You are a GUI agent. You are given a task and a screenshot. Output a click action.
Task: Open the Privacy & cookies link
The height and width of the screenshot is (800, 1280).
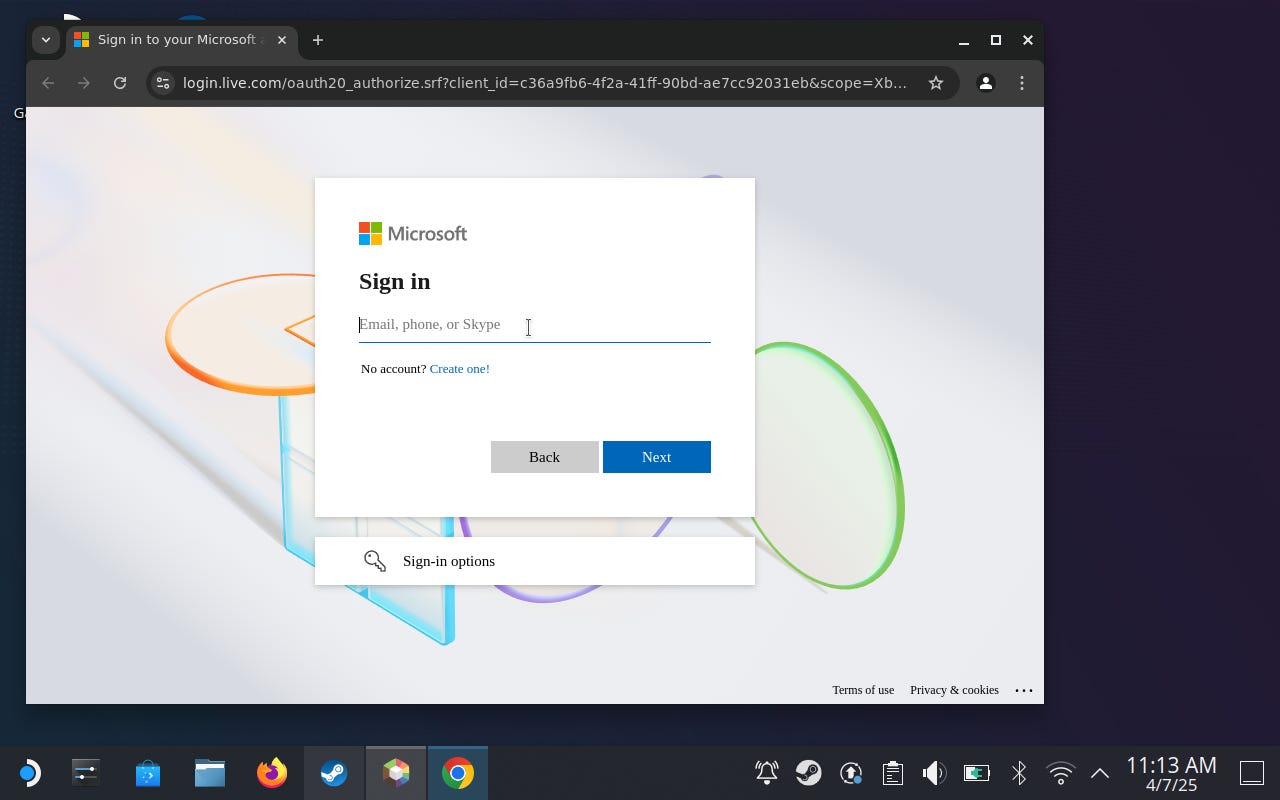pos(954,690)
